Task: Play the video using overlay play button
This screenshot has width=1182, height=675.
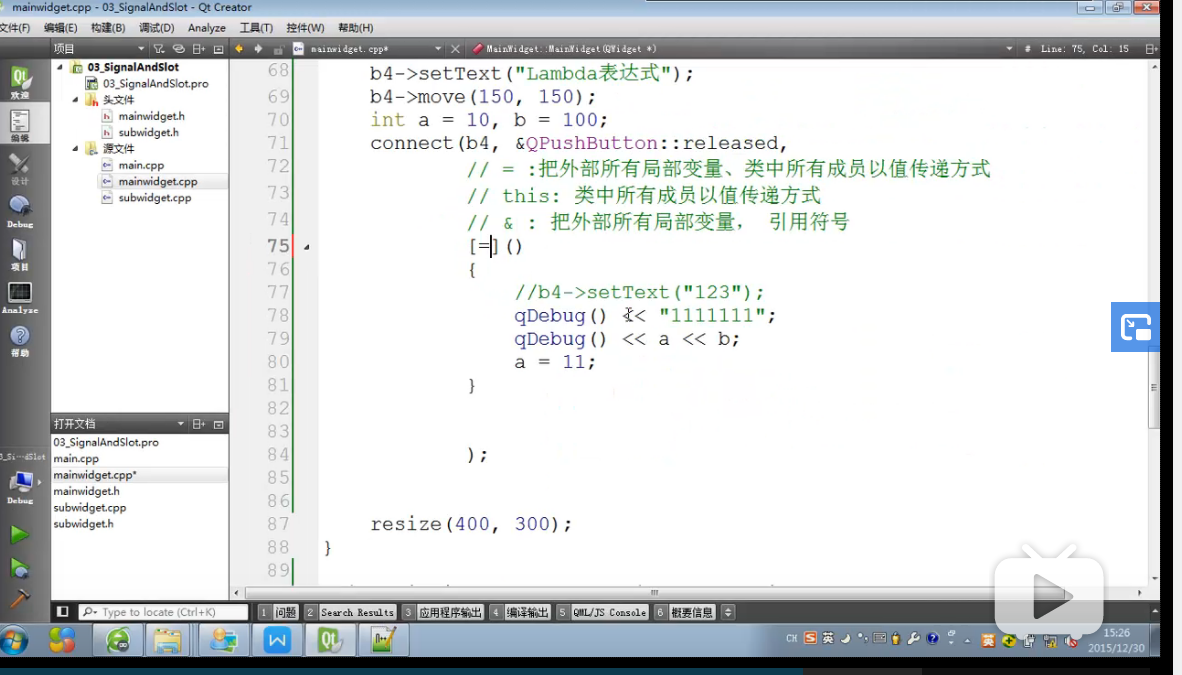Action: pyautogui.click(x=1049, y=594)
